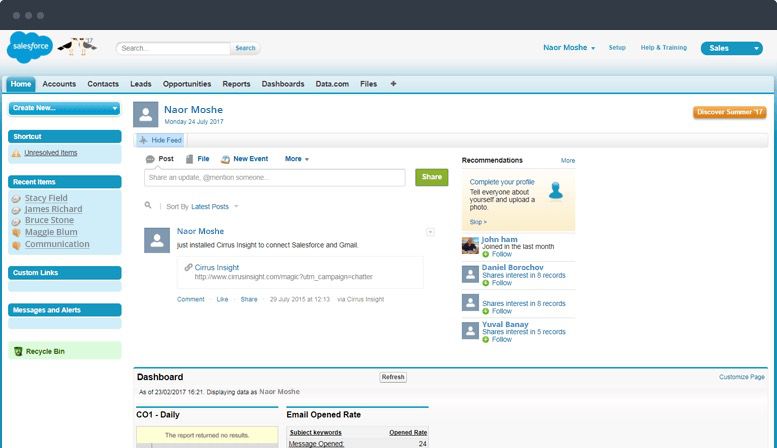Open the More publisher dropdown
The height and width of the screenshot is (448, 777).
tap(297, 159)
